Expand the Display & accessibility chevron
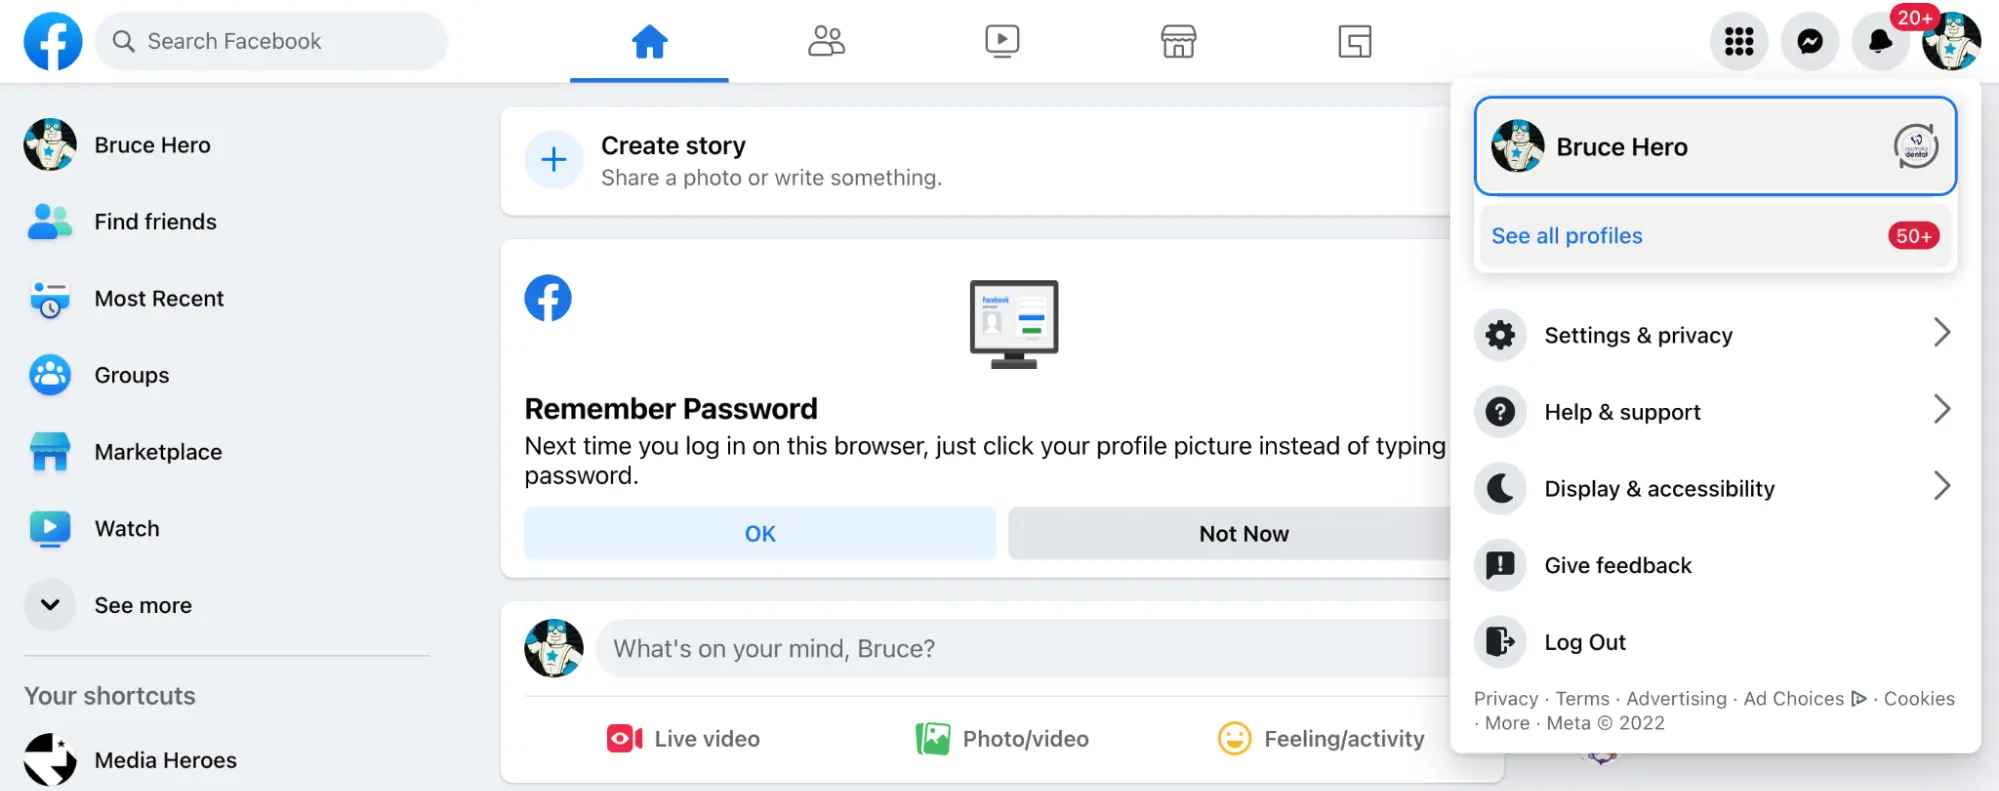The width and height of the screenshot is (1999, 791). pos(1942,486)
